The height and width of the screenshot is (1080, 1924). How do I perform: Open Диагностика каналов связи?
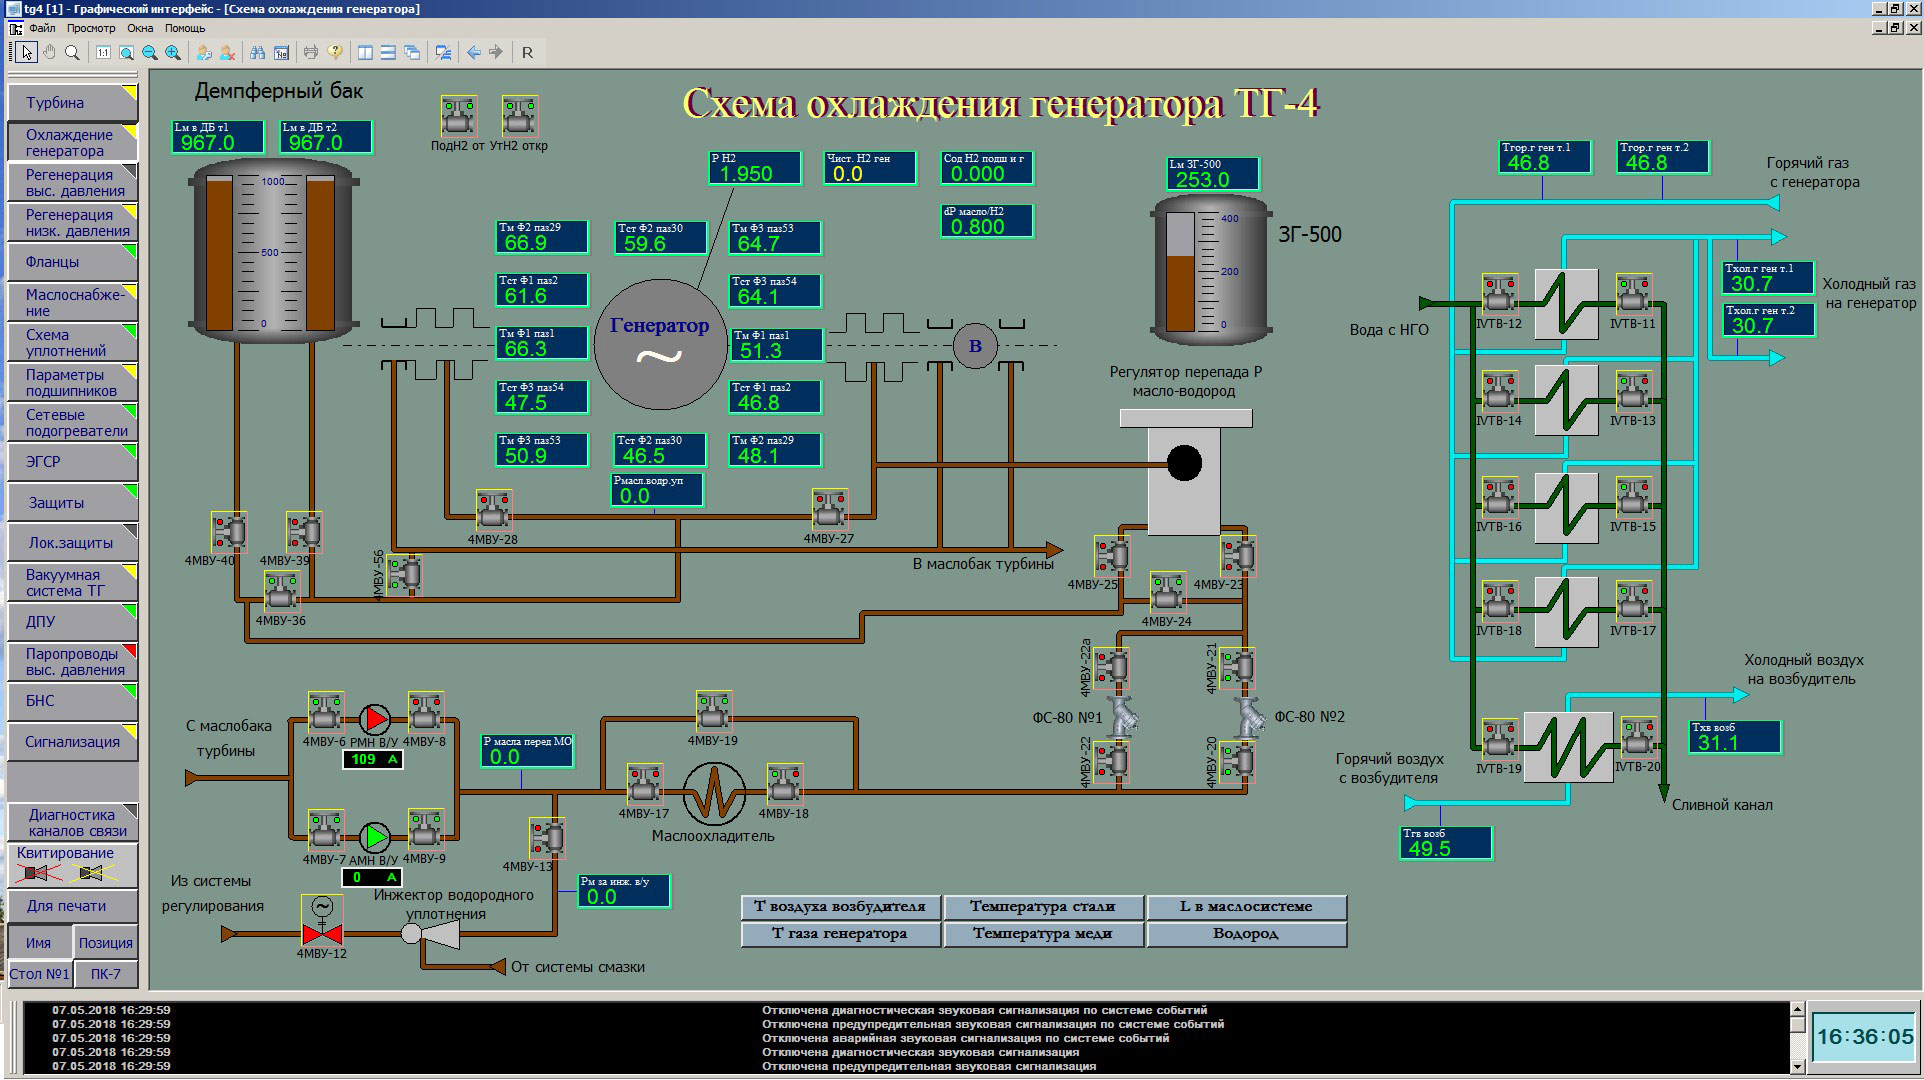(x=72, y=822)
